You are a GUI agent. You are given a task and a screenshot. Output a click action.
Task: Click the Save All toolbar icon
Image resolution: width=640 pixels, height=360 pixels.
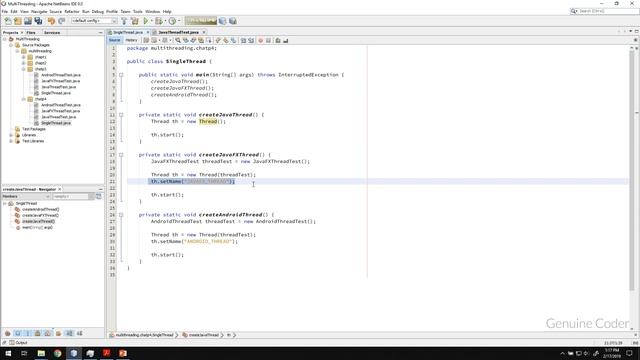38,21
